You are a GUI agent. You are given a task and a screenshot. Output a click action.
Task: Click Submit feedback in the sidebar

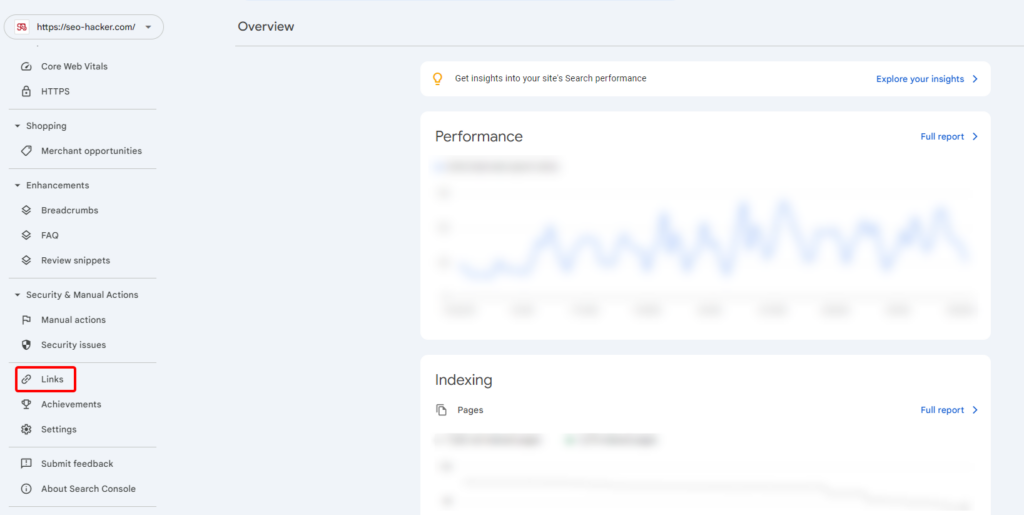click(x=77, y=464)
